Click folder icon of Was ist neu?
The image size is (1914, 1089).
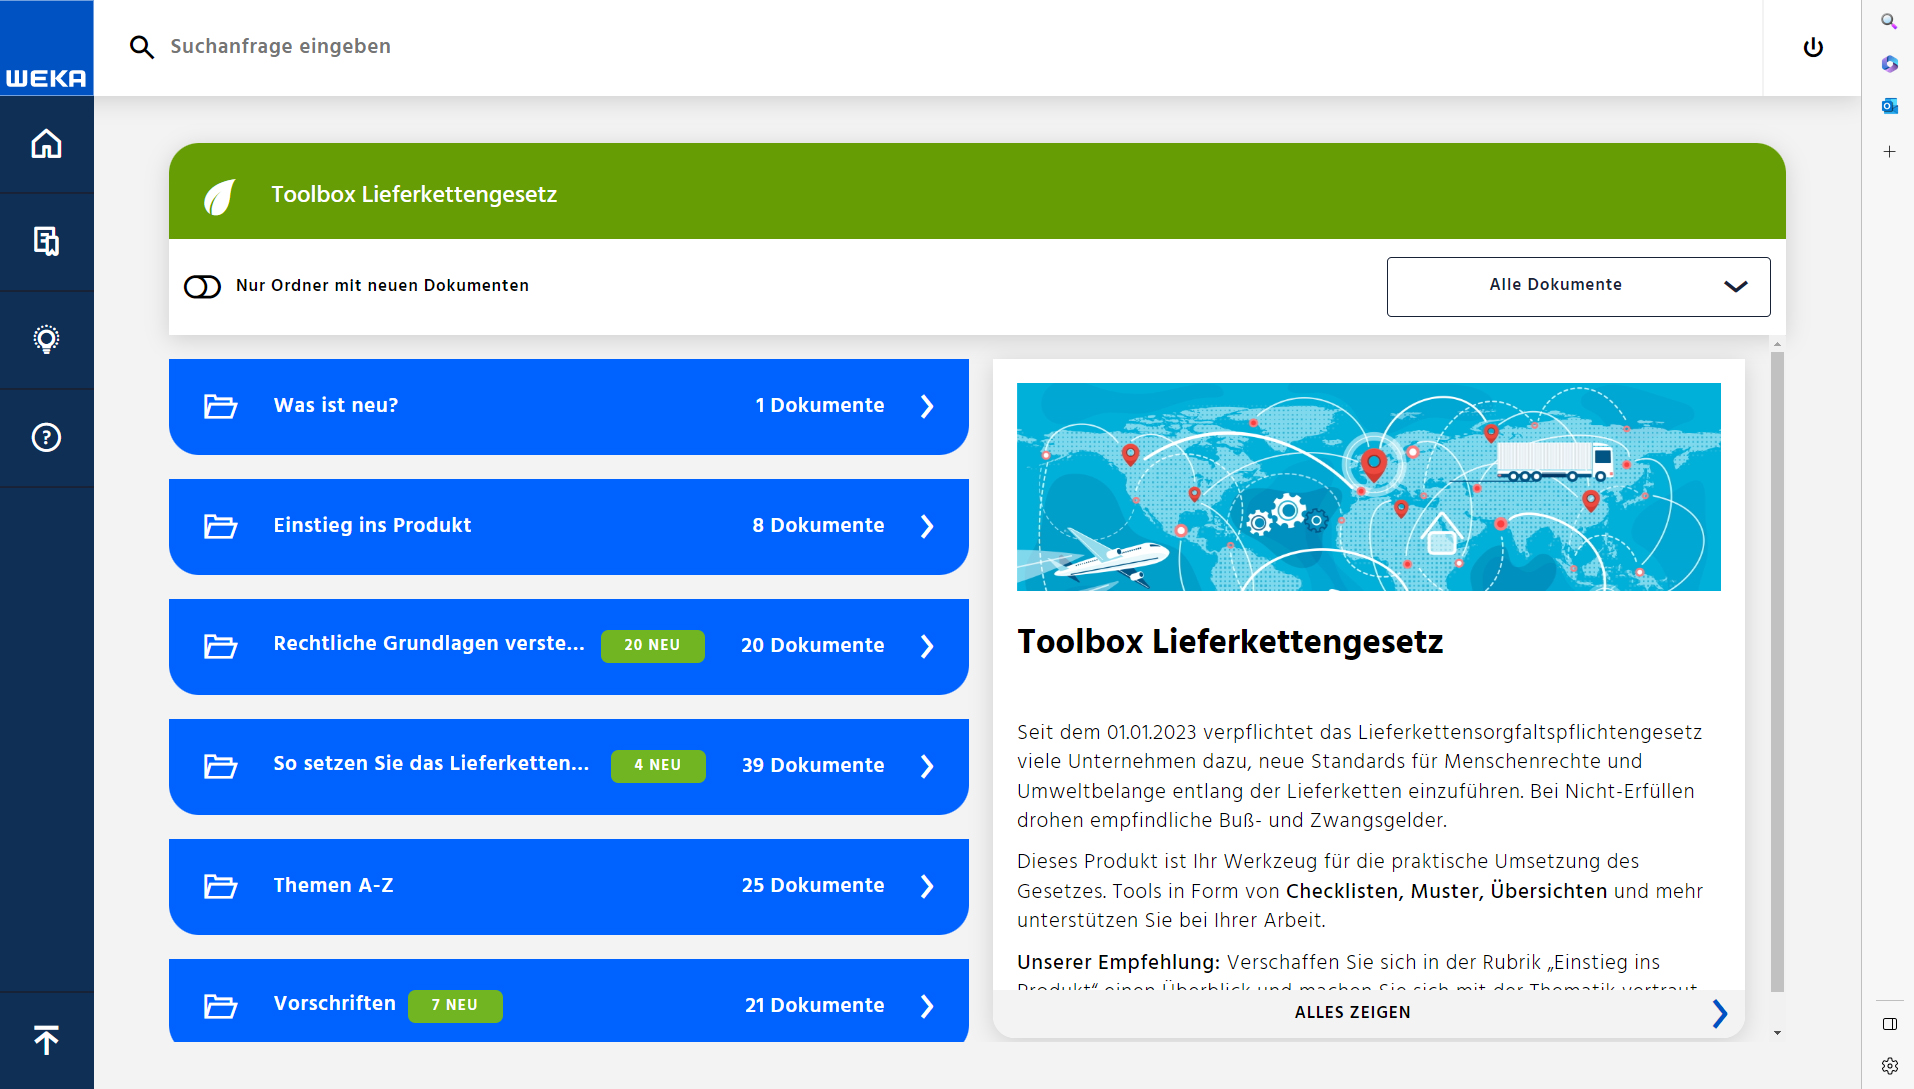tap(220, 406)
